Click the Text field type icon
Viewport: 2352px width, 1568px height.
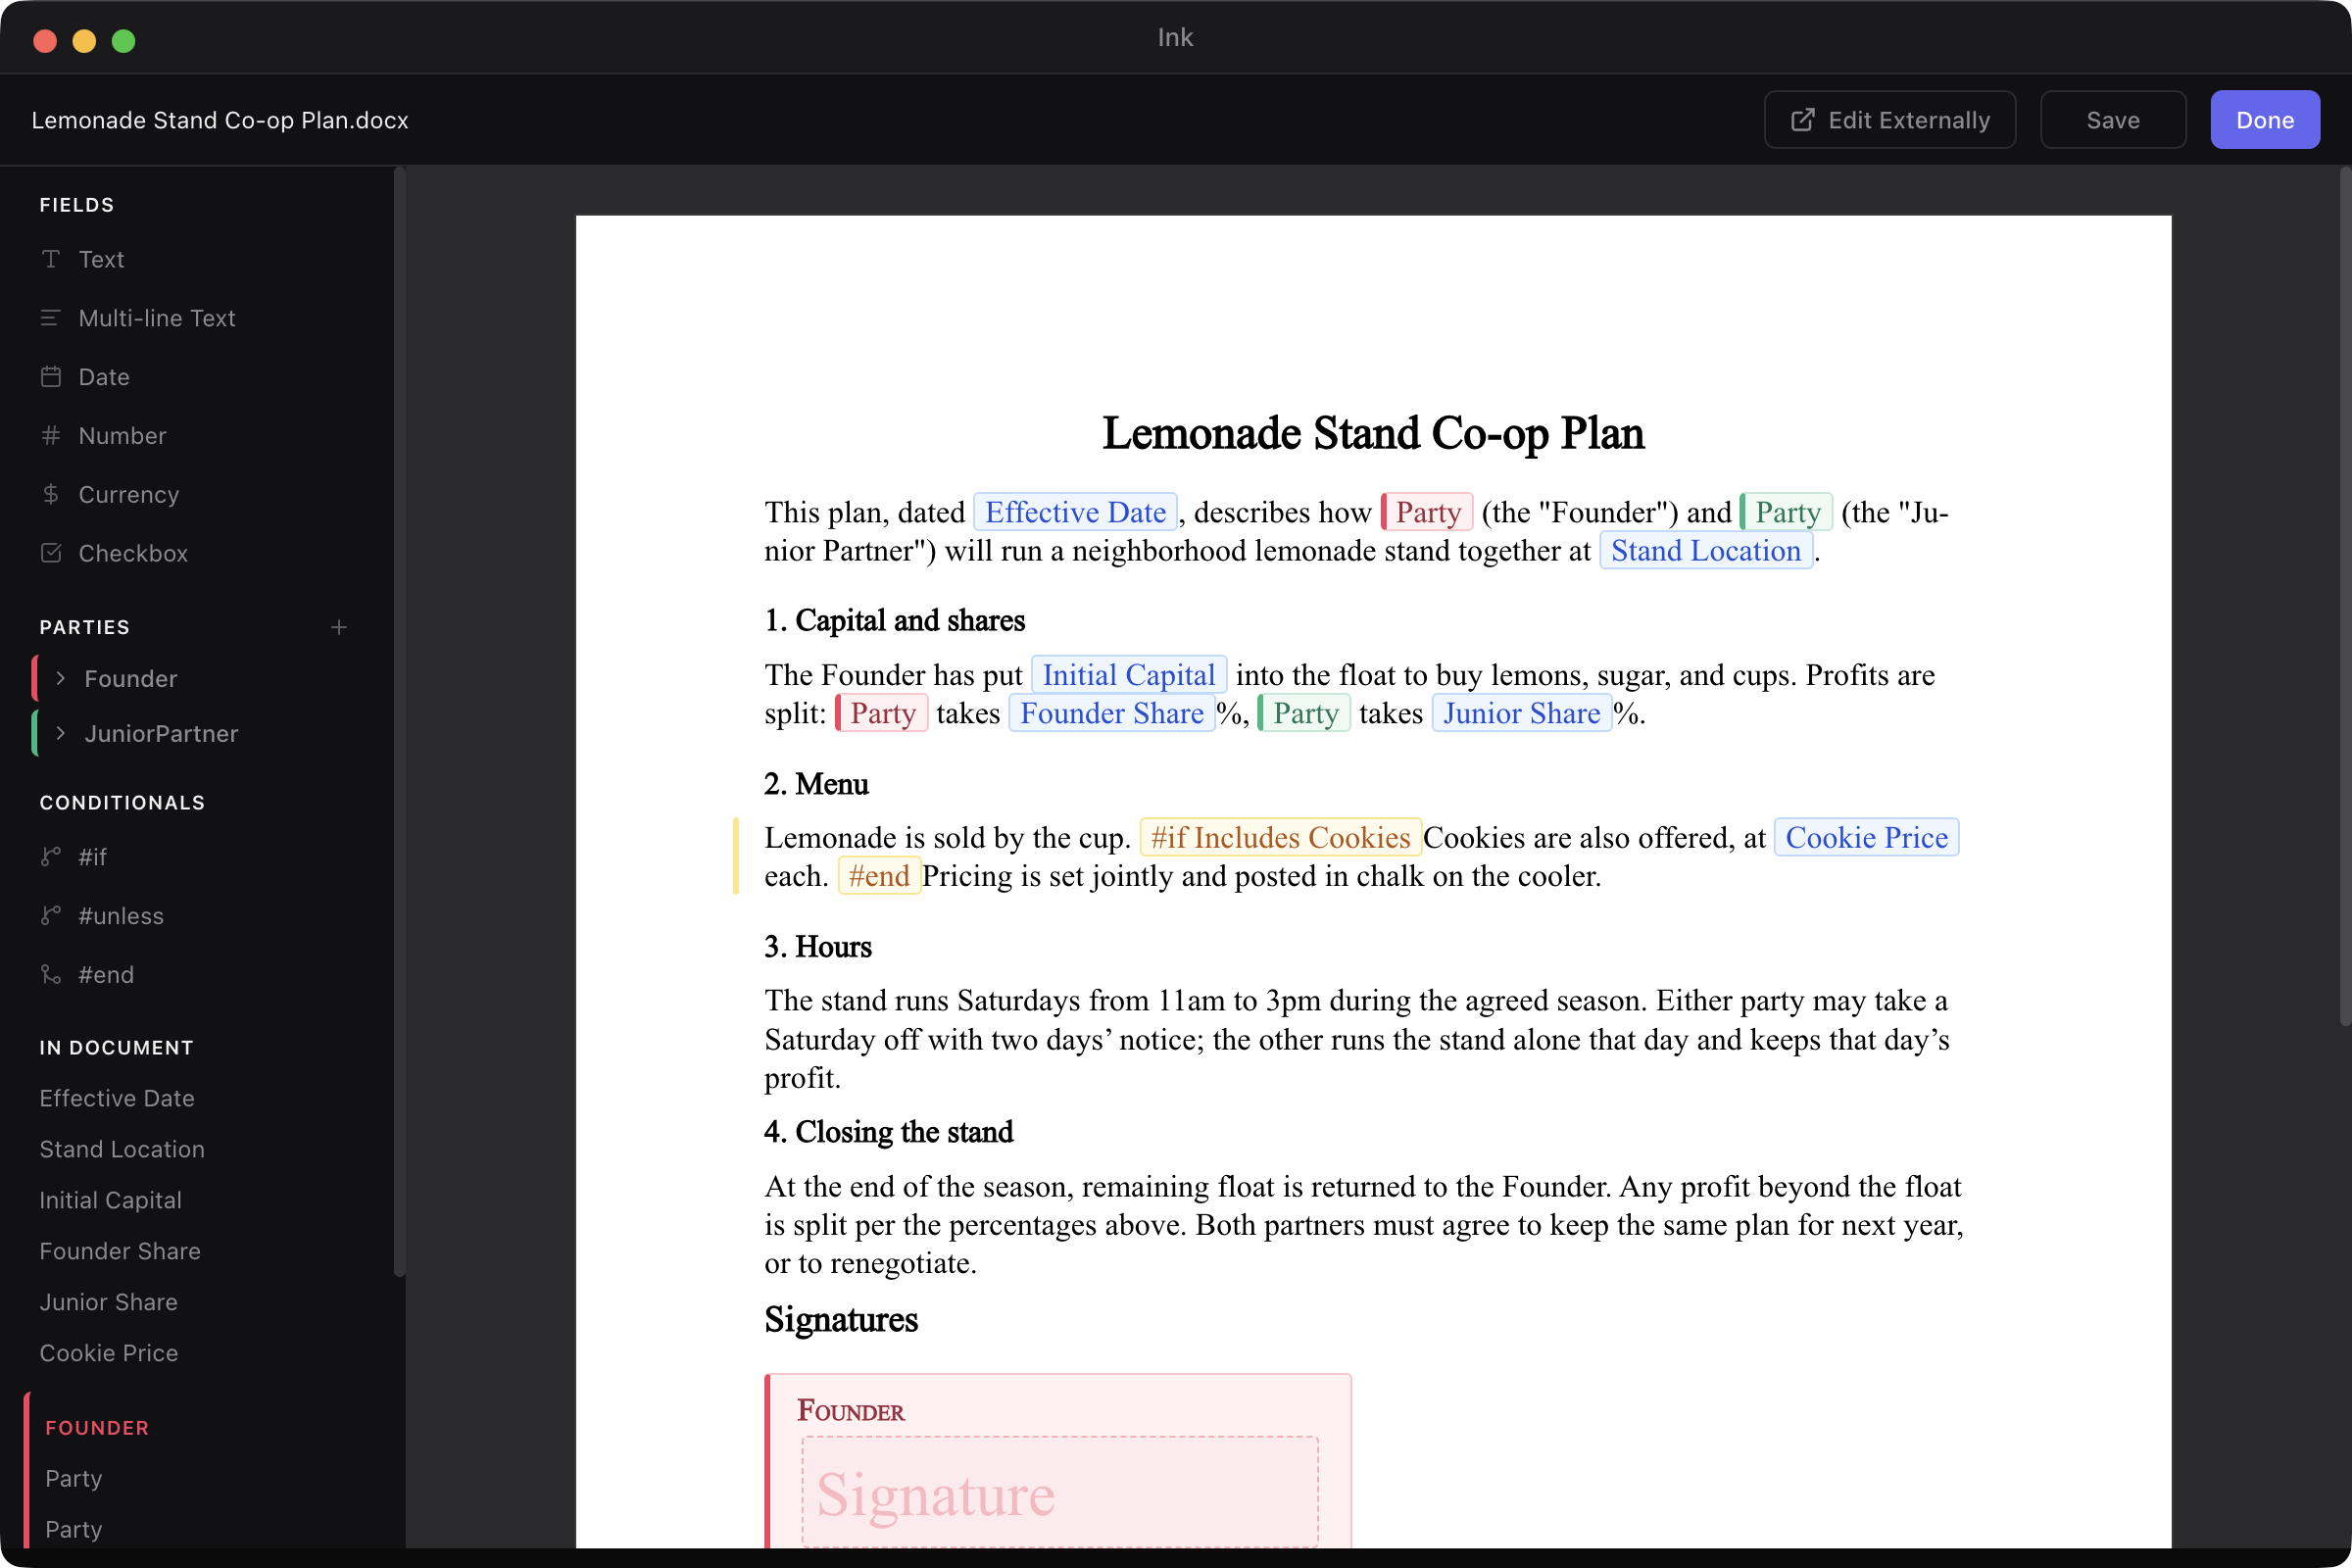coord(51,259)
